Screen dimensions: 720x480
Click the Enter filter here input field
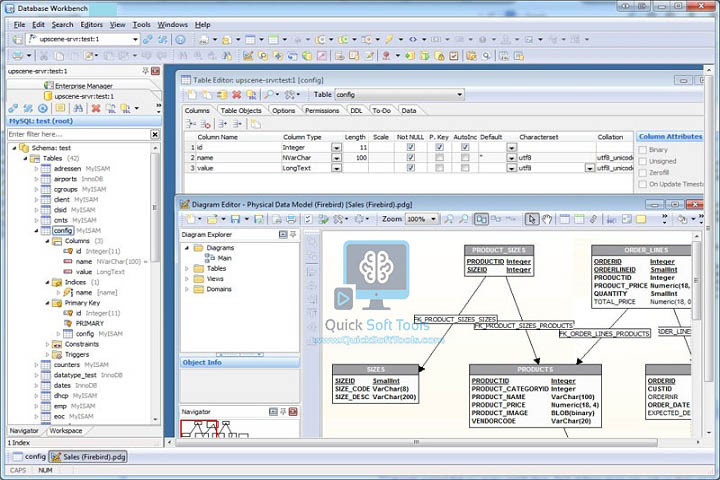coord(79,134)
